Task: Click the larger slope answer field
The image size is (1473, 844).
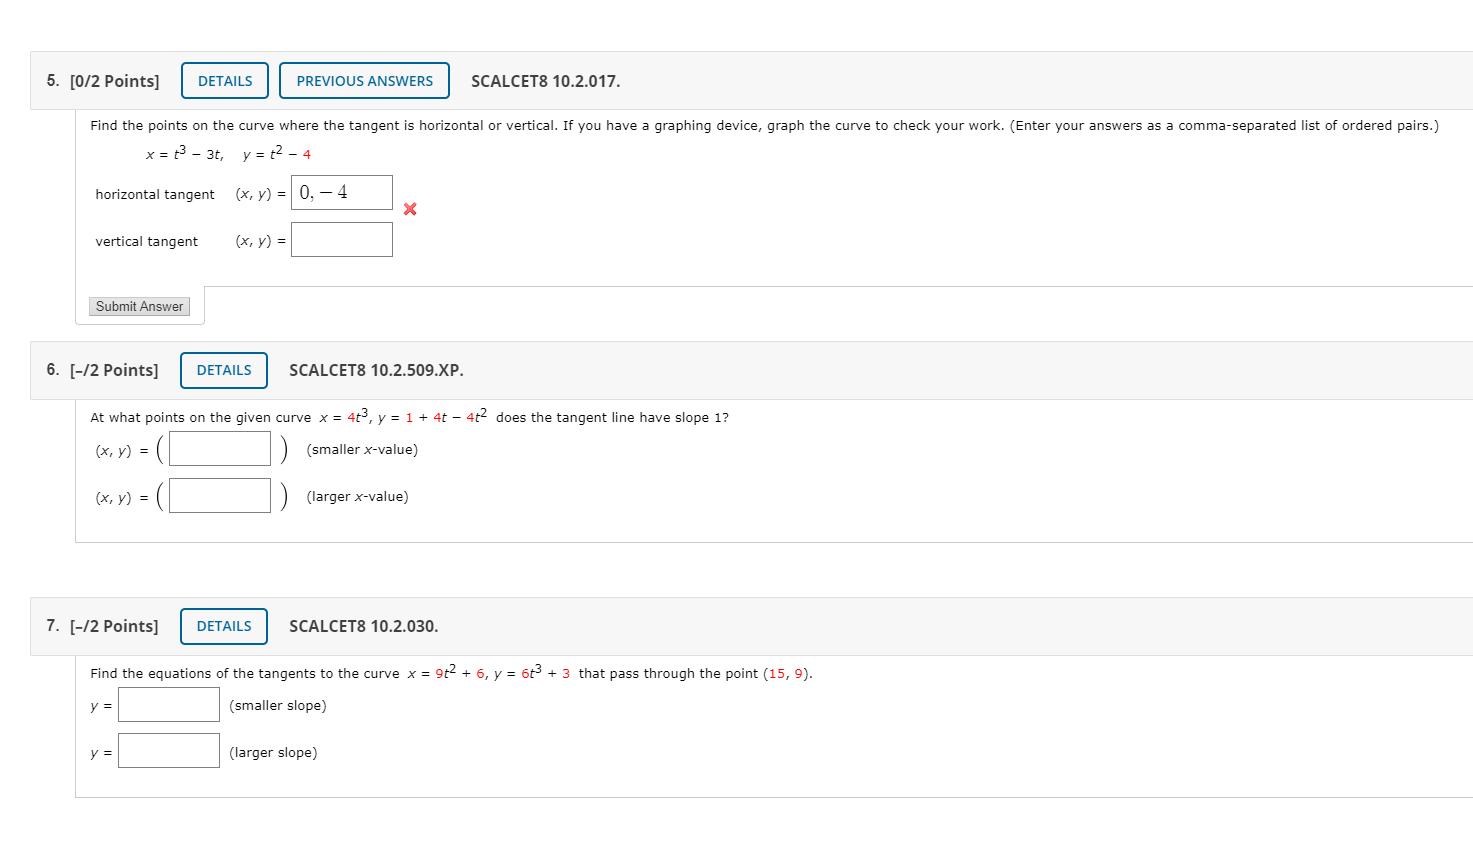Action: [x=169, y=751]
